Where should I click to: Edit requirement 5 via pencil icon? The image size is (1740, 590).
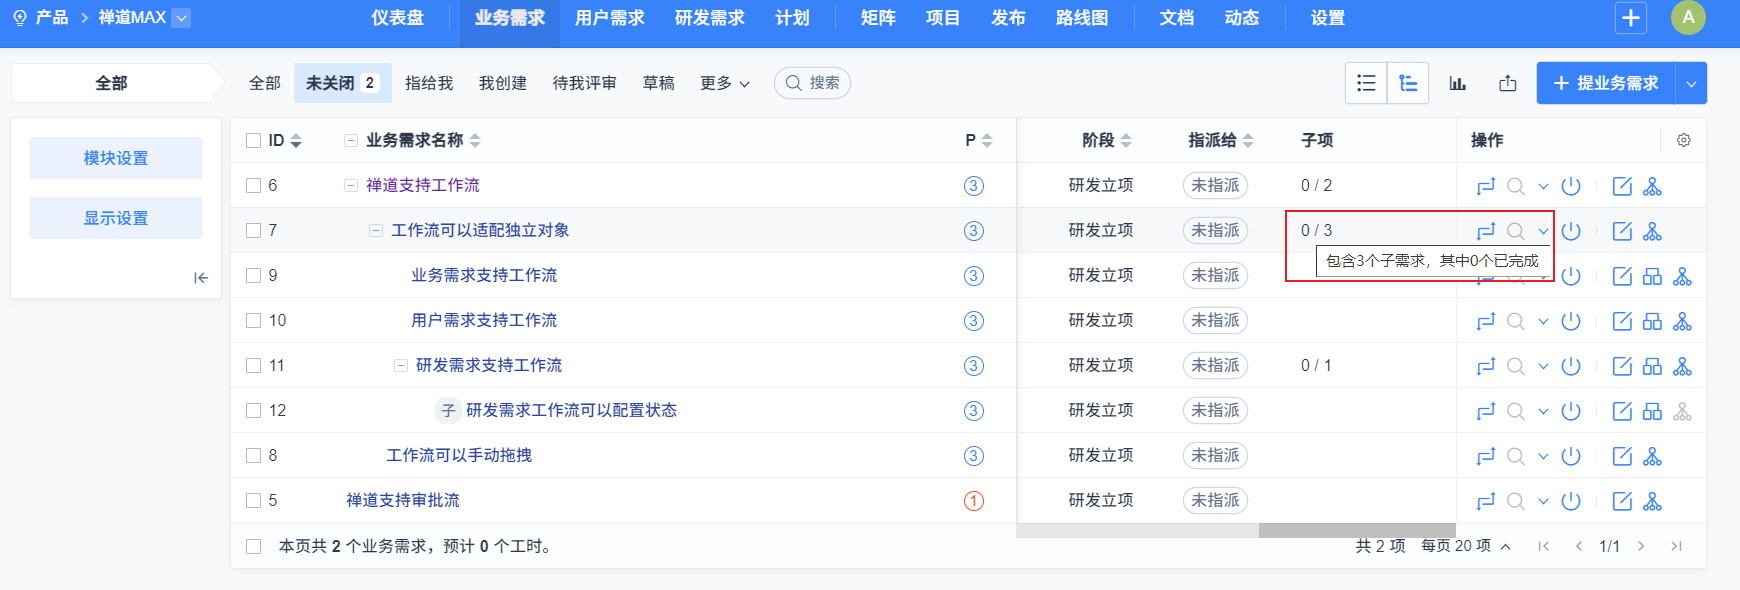(1622, 501)
